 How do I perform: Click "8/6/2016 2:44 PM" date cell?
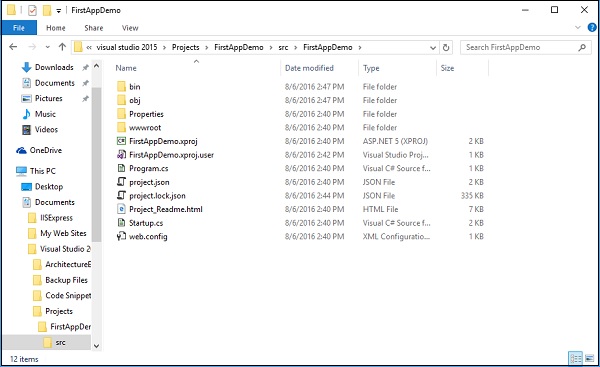click(x=314, y=196)
